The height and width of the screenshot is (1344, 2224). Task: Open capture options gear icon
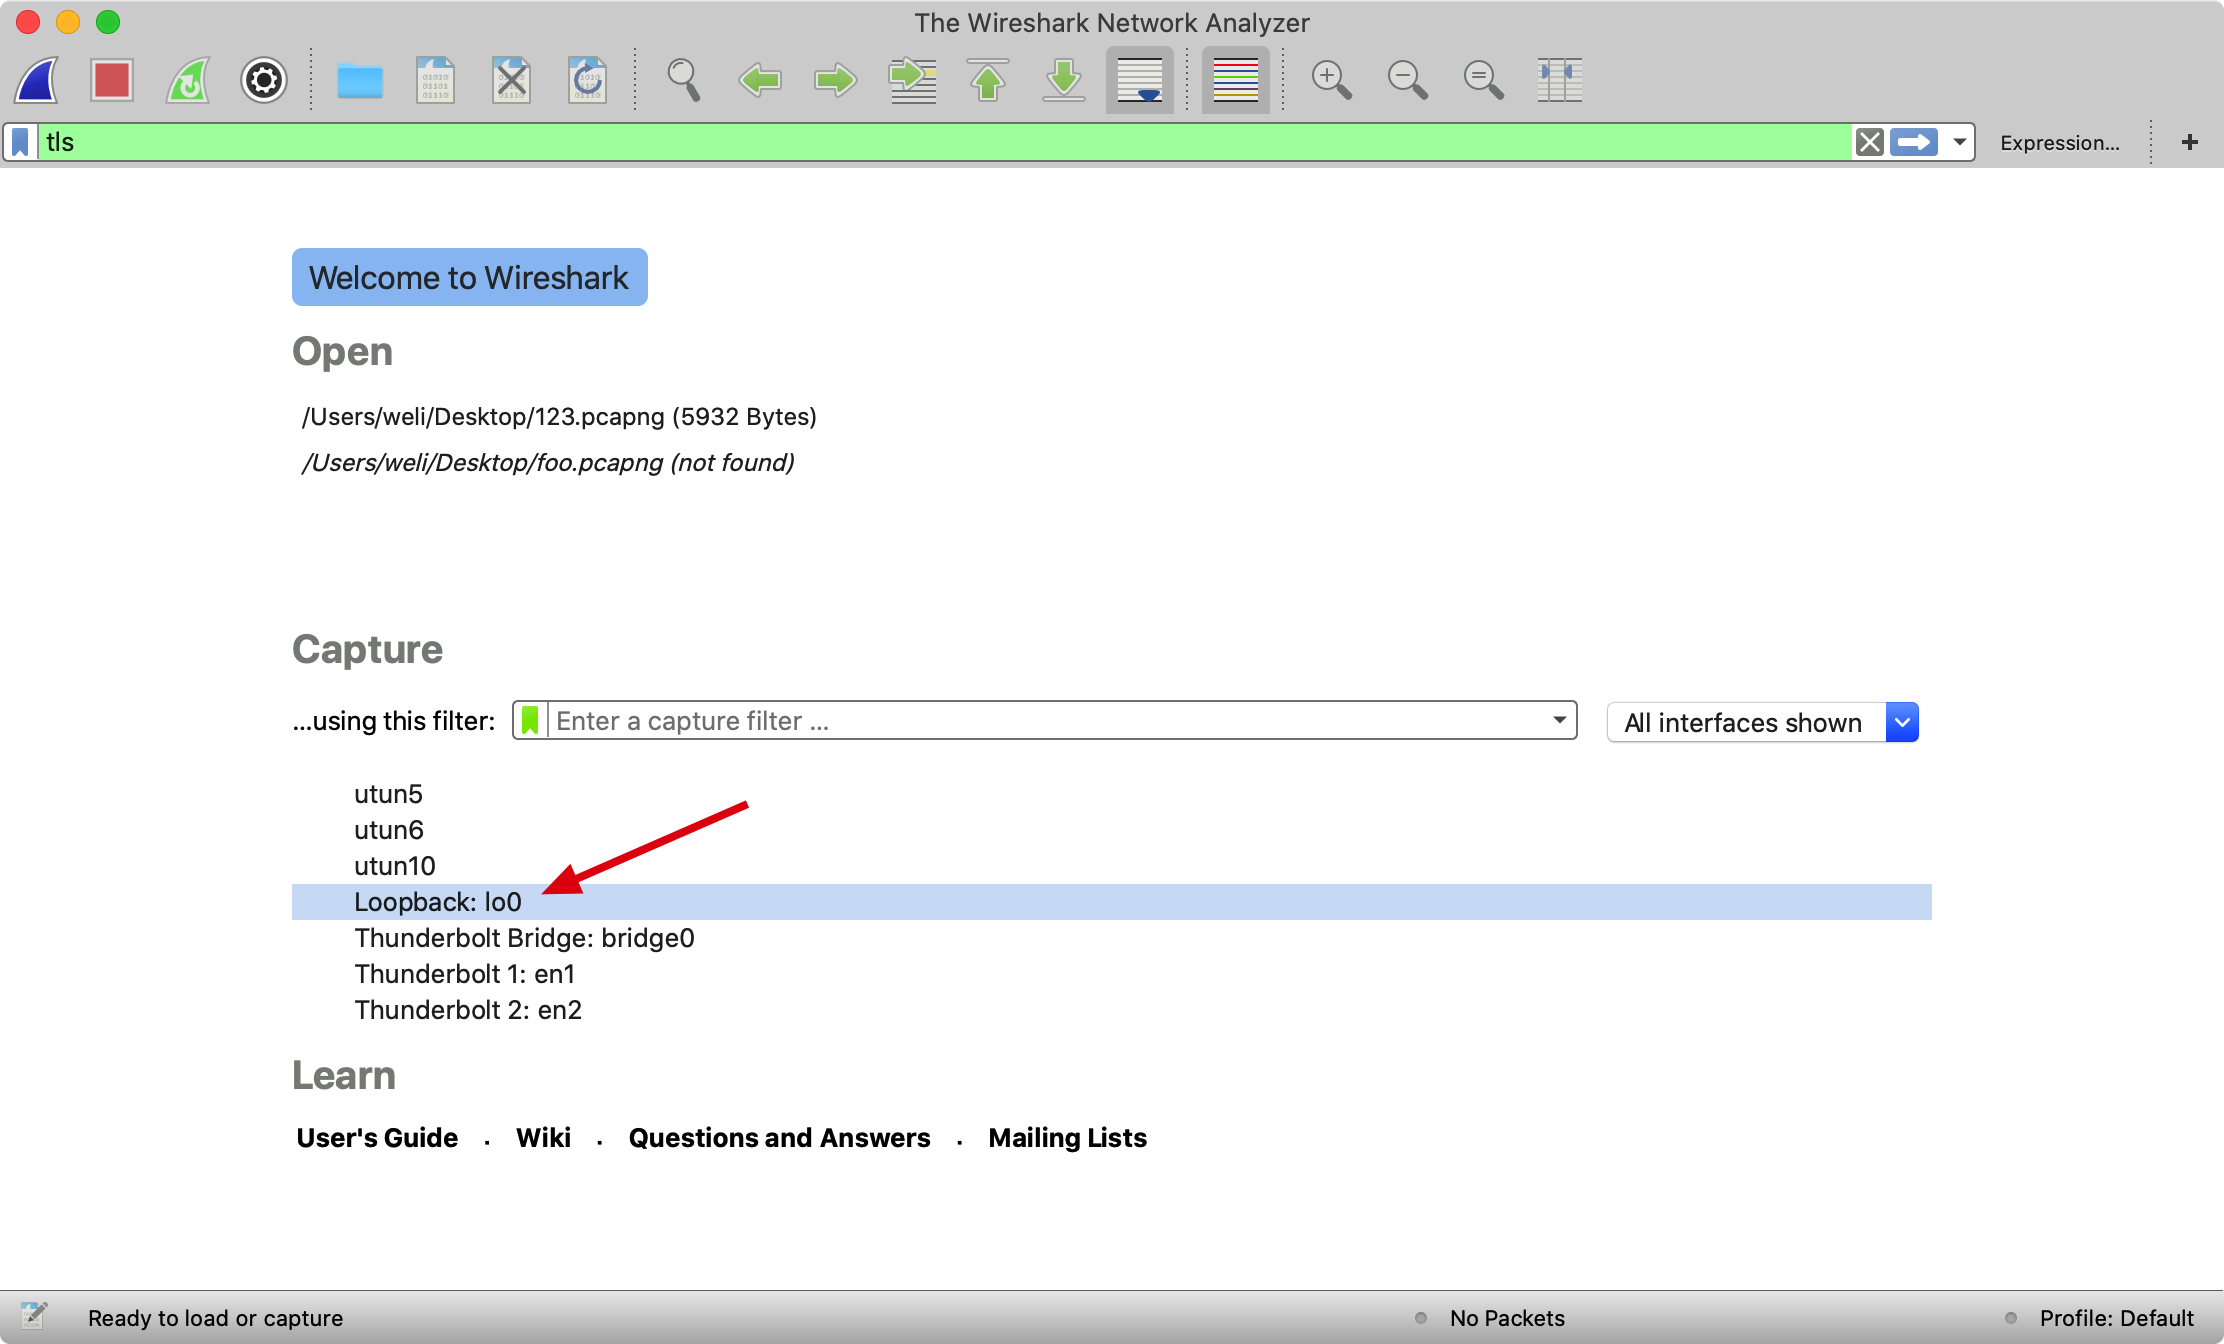(x=264, y=80)
